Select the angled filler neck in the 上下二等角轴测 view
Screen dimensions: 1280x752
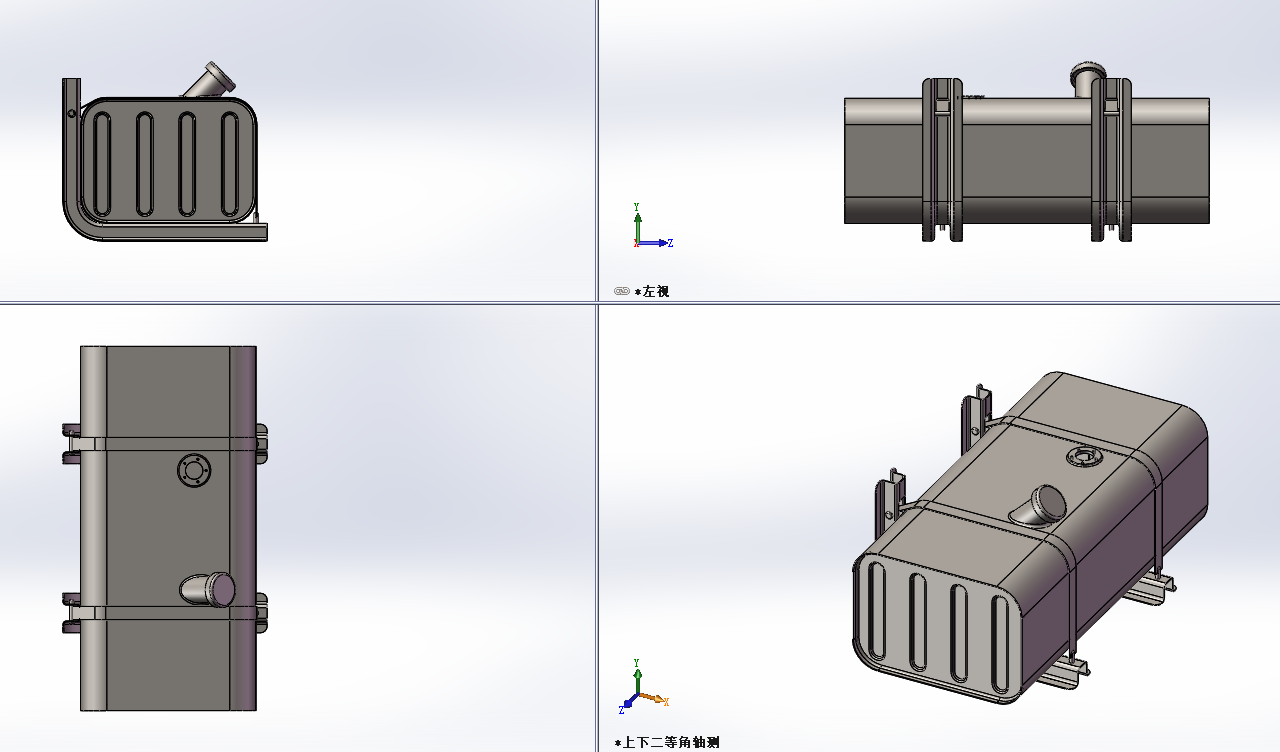1038,504
